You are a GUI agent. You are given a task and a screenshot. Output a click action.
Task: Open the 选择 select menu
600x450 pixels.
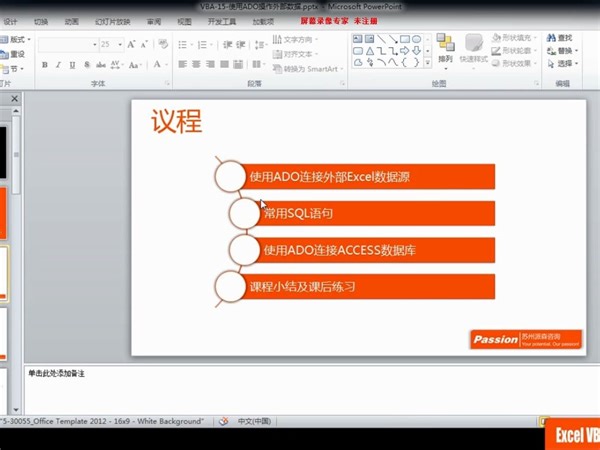[562, 63]
